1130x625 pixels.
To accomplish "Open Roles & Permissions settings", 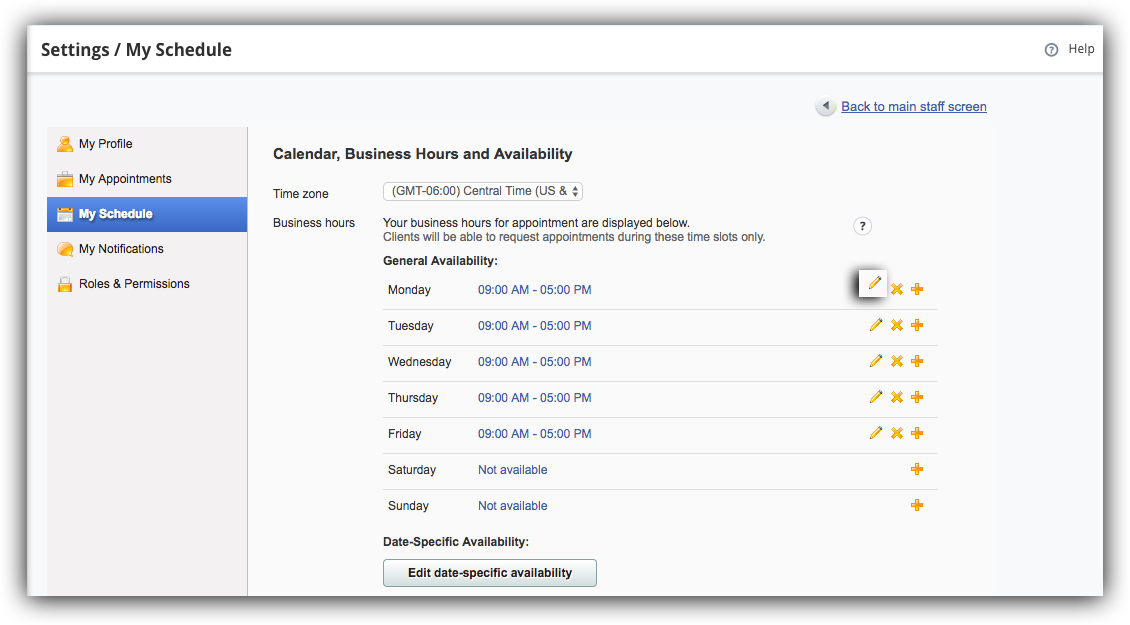I will click(x=147, y=284).
